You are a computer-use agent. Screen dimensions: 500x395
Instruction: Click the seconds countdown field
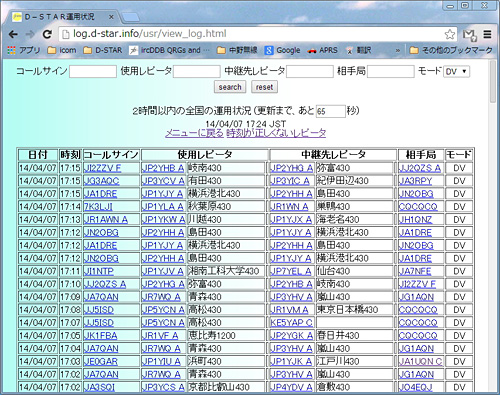coord(330,111)
